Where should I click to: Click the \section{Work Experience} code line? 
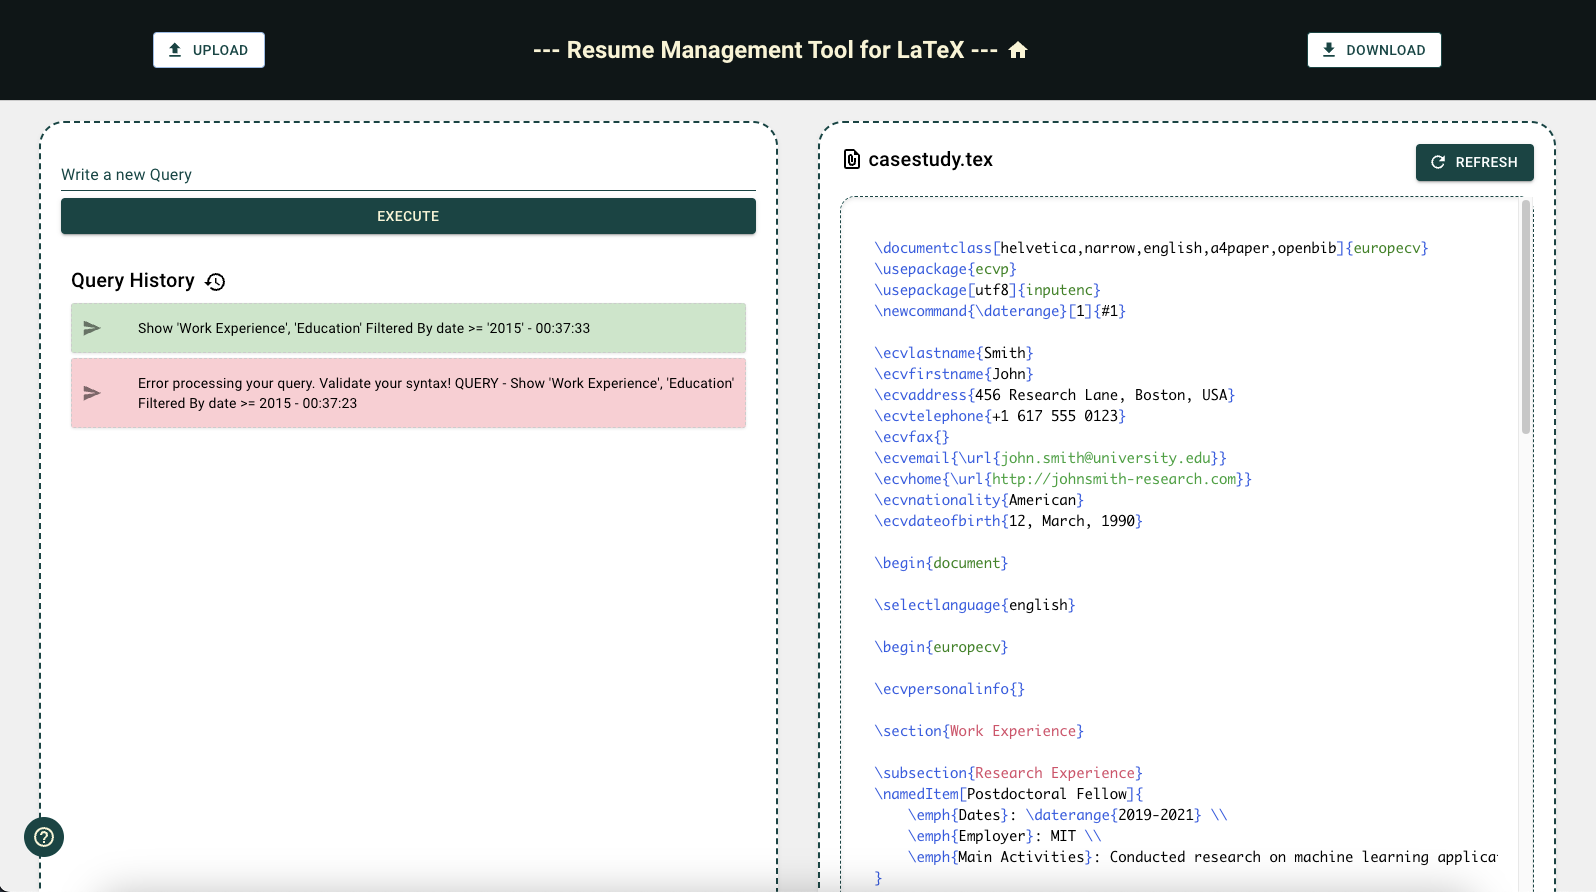tap(979, 731)
